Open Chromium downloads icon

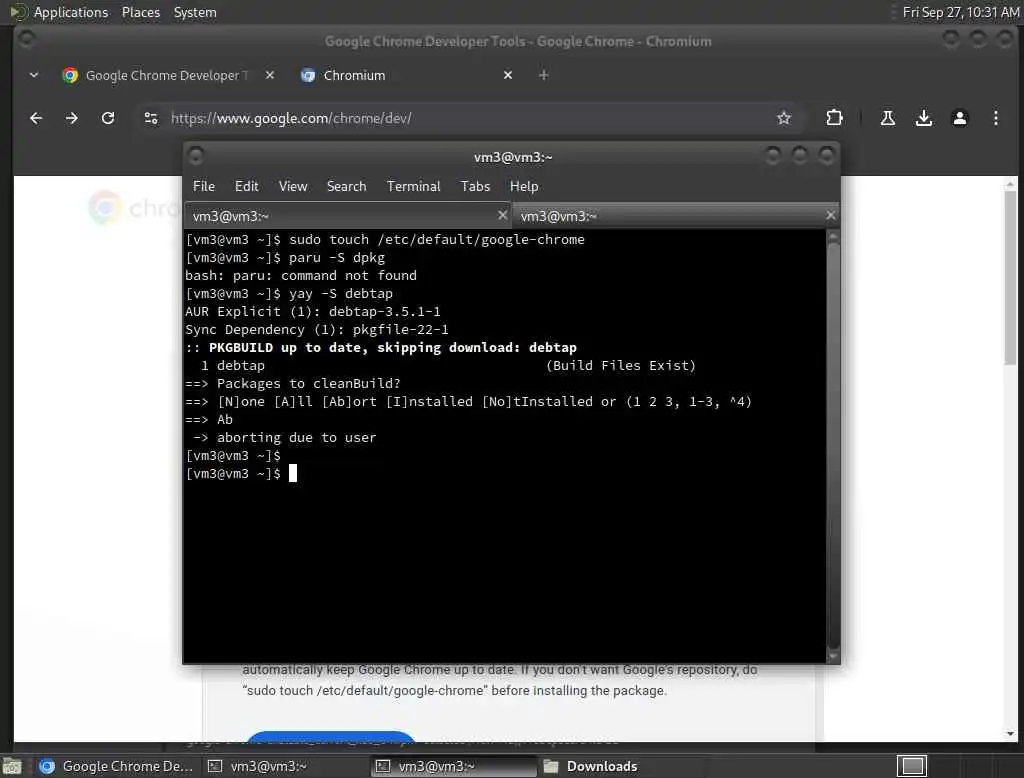(923, 118)
